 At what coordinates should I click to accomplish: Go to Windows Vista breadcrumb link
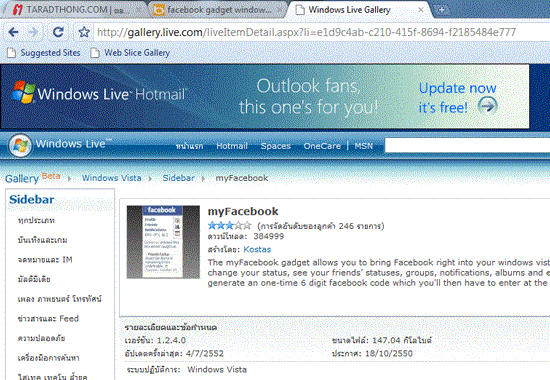[x=112, y=178]
